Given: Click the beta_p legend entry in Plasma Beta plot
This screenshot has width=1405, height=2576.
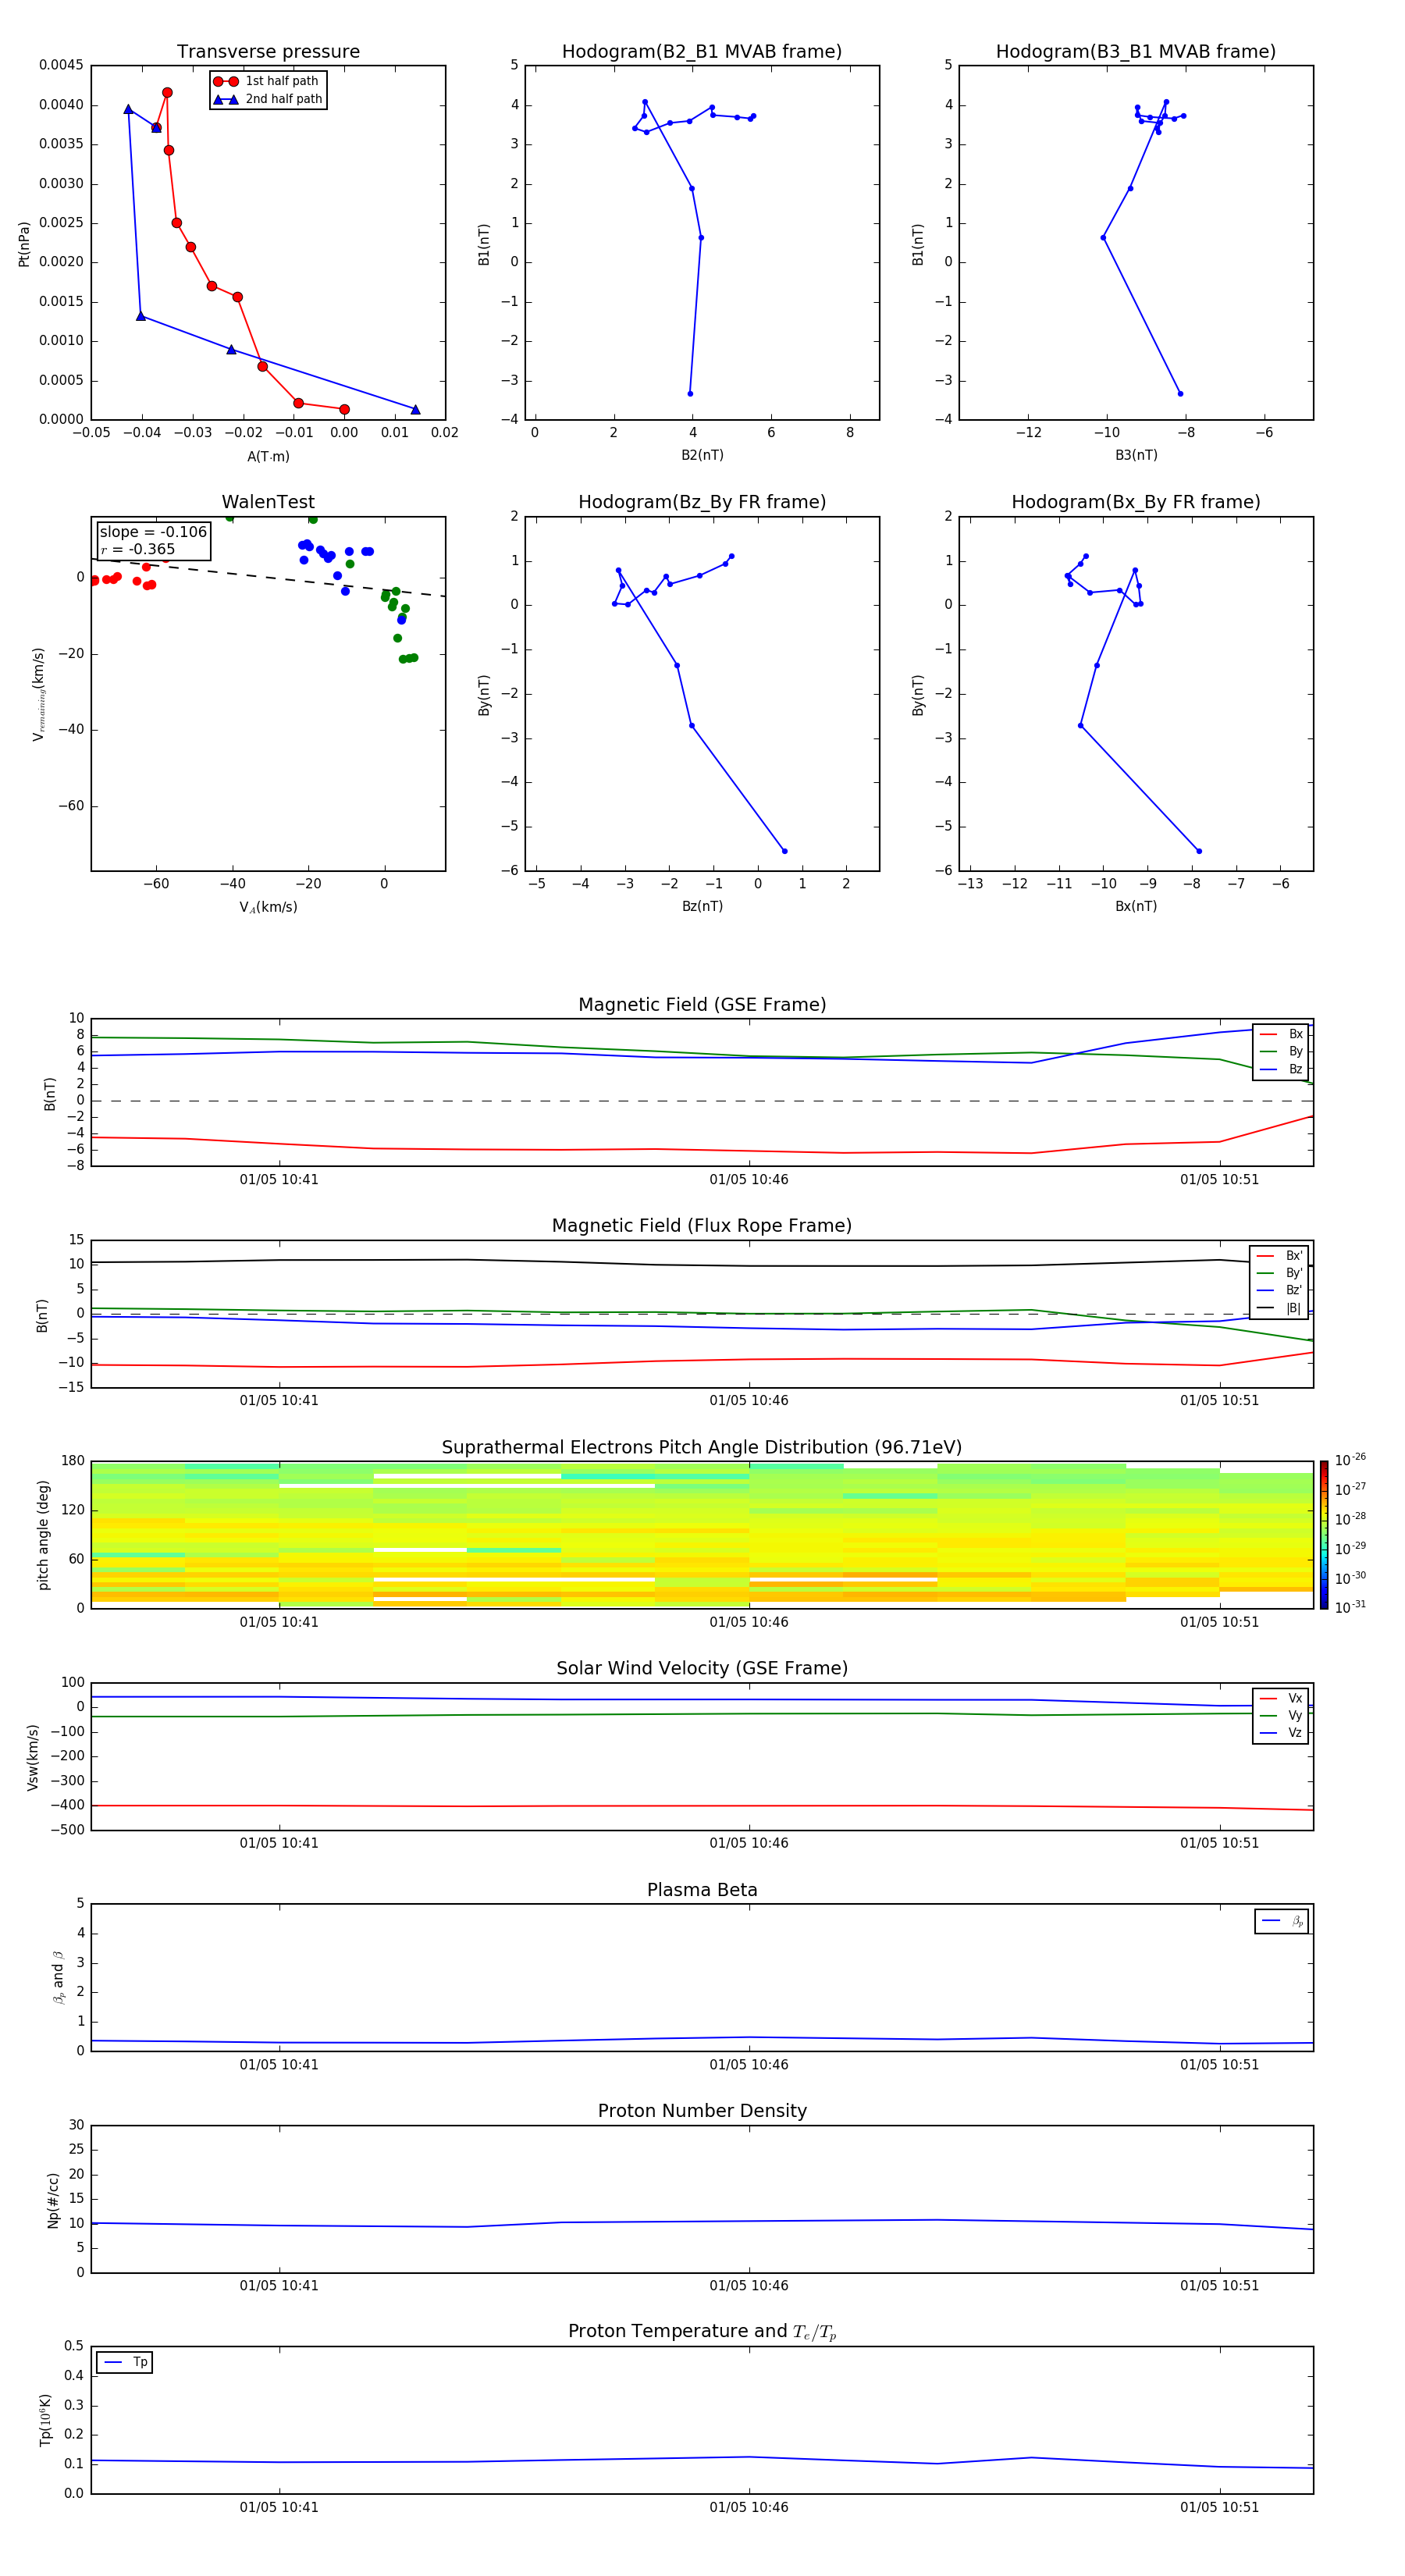Looking at the screenshot, I should click(x=1282, y=1921).
